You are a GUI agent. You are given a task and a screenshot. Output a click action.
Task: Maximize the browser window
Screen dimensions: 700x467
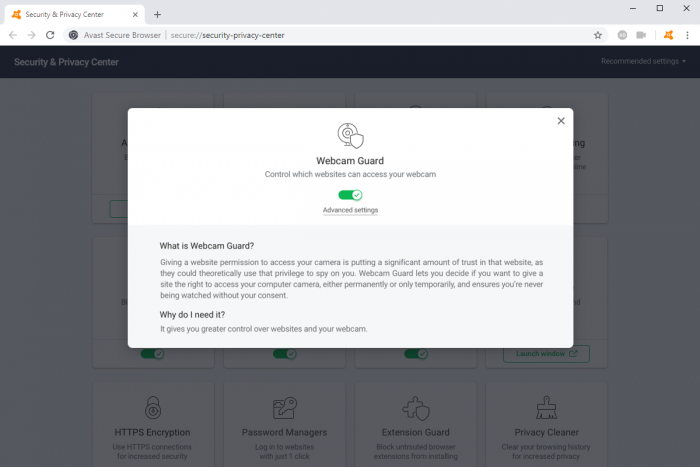[x=659, y=8]
